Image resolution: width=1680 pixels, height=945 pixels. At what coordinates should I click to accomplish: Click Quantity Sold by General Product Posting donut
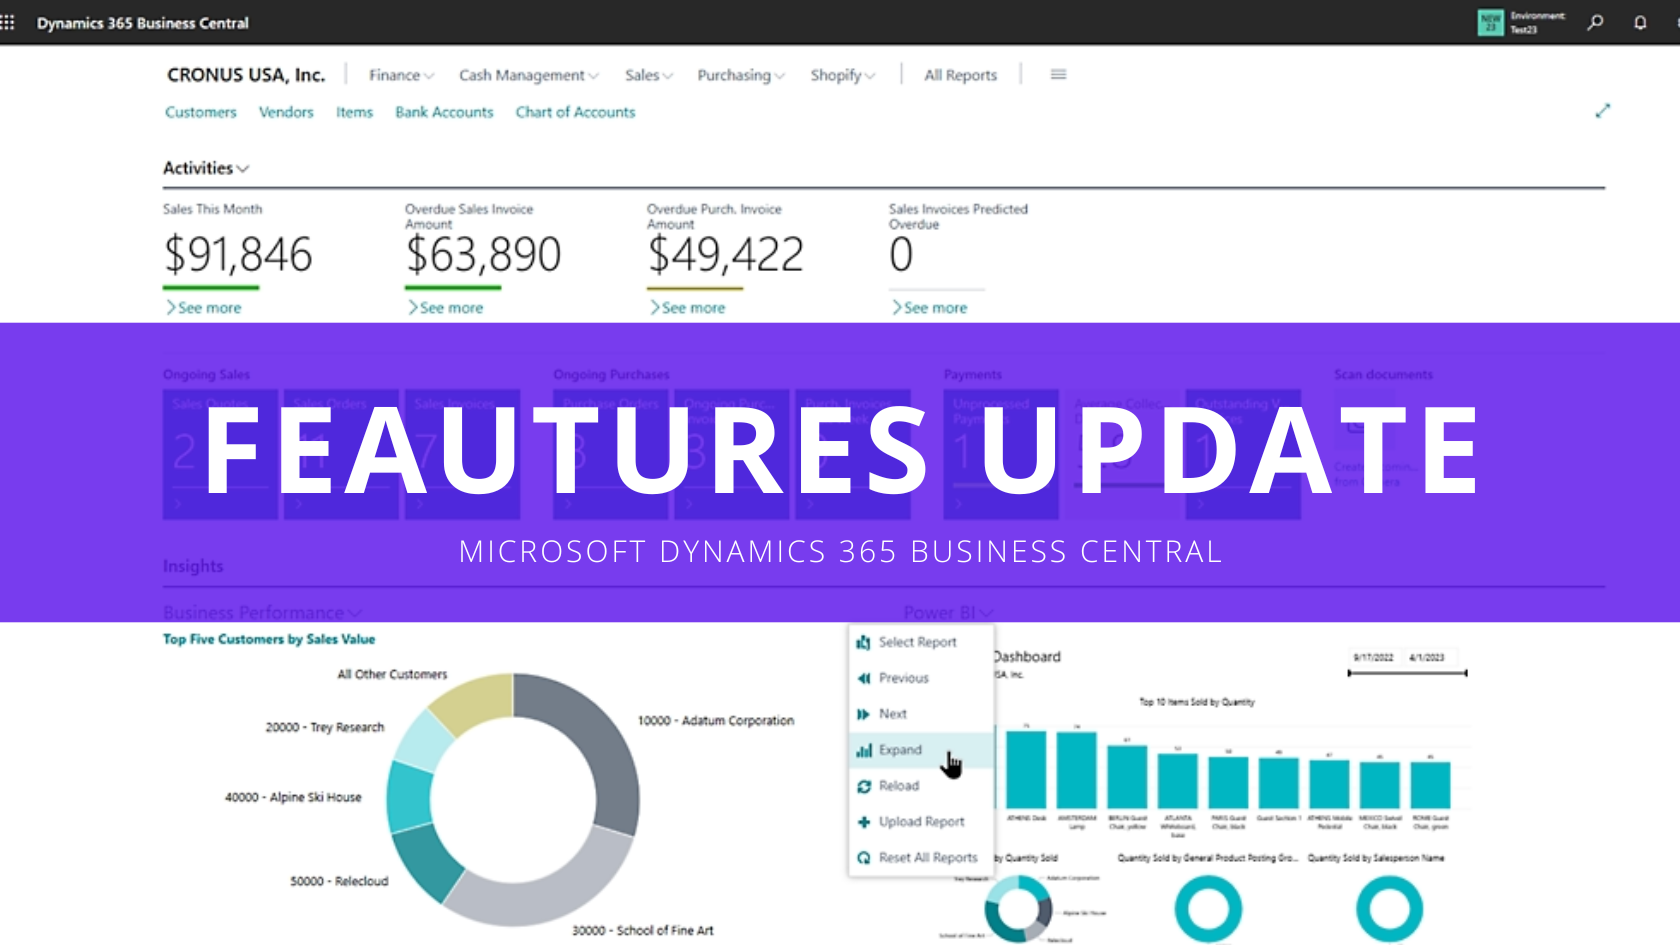(1208, 909)
